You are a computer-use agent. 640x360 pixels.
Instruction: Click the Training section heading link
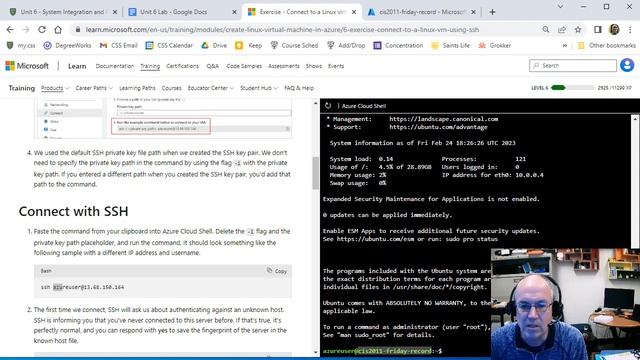point(22,88)
